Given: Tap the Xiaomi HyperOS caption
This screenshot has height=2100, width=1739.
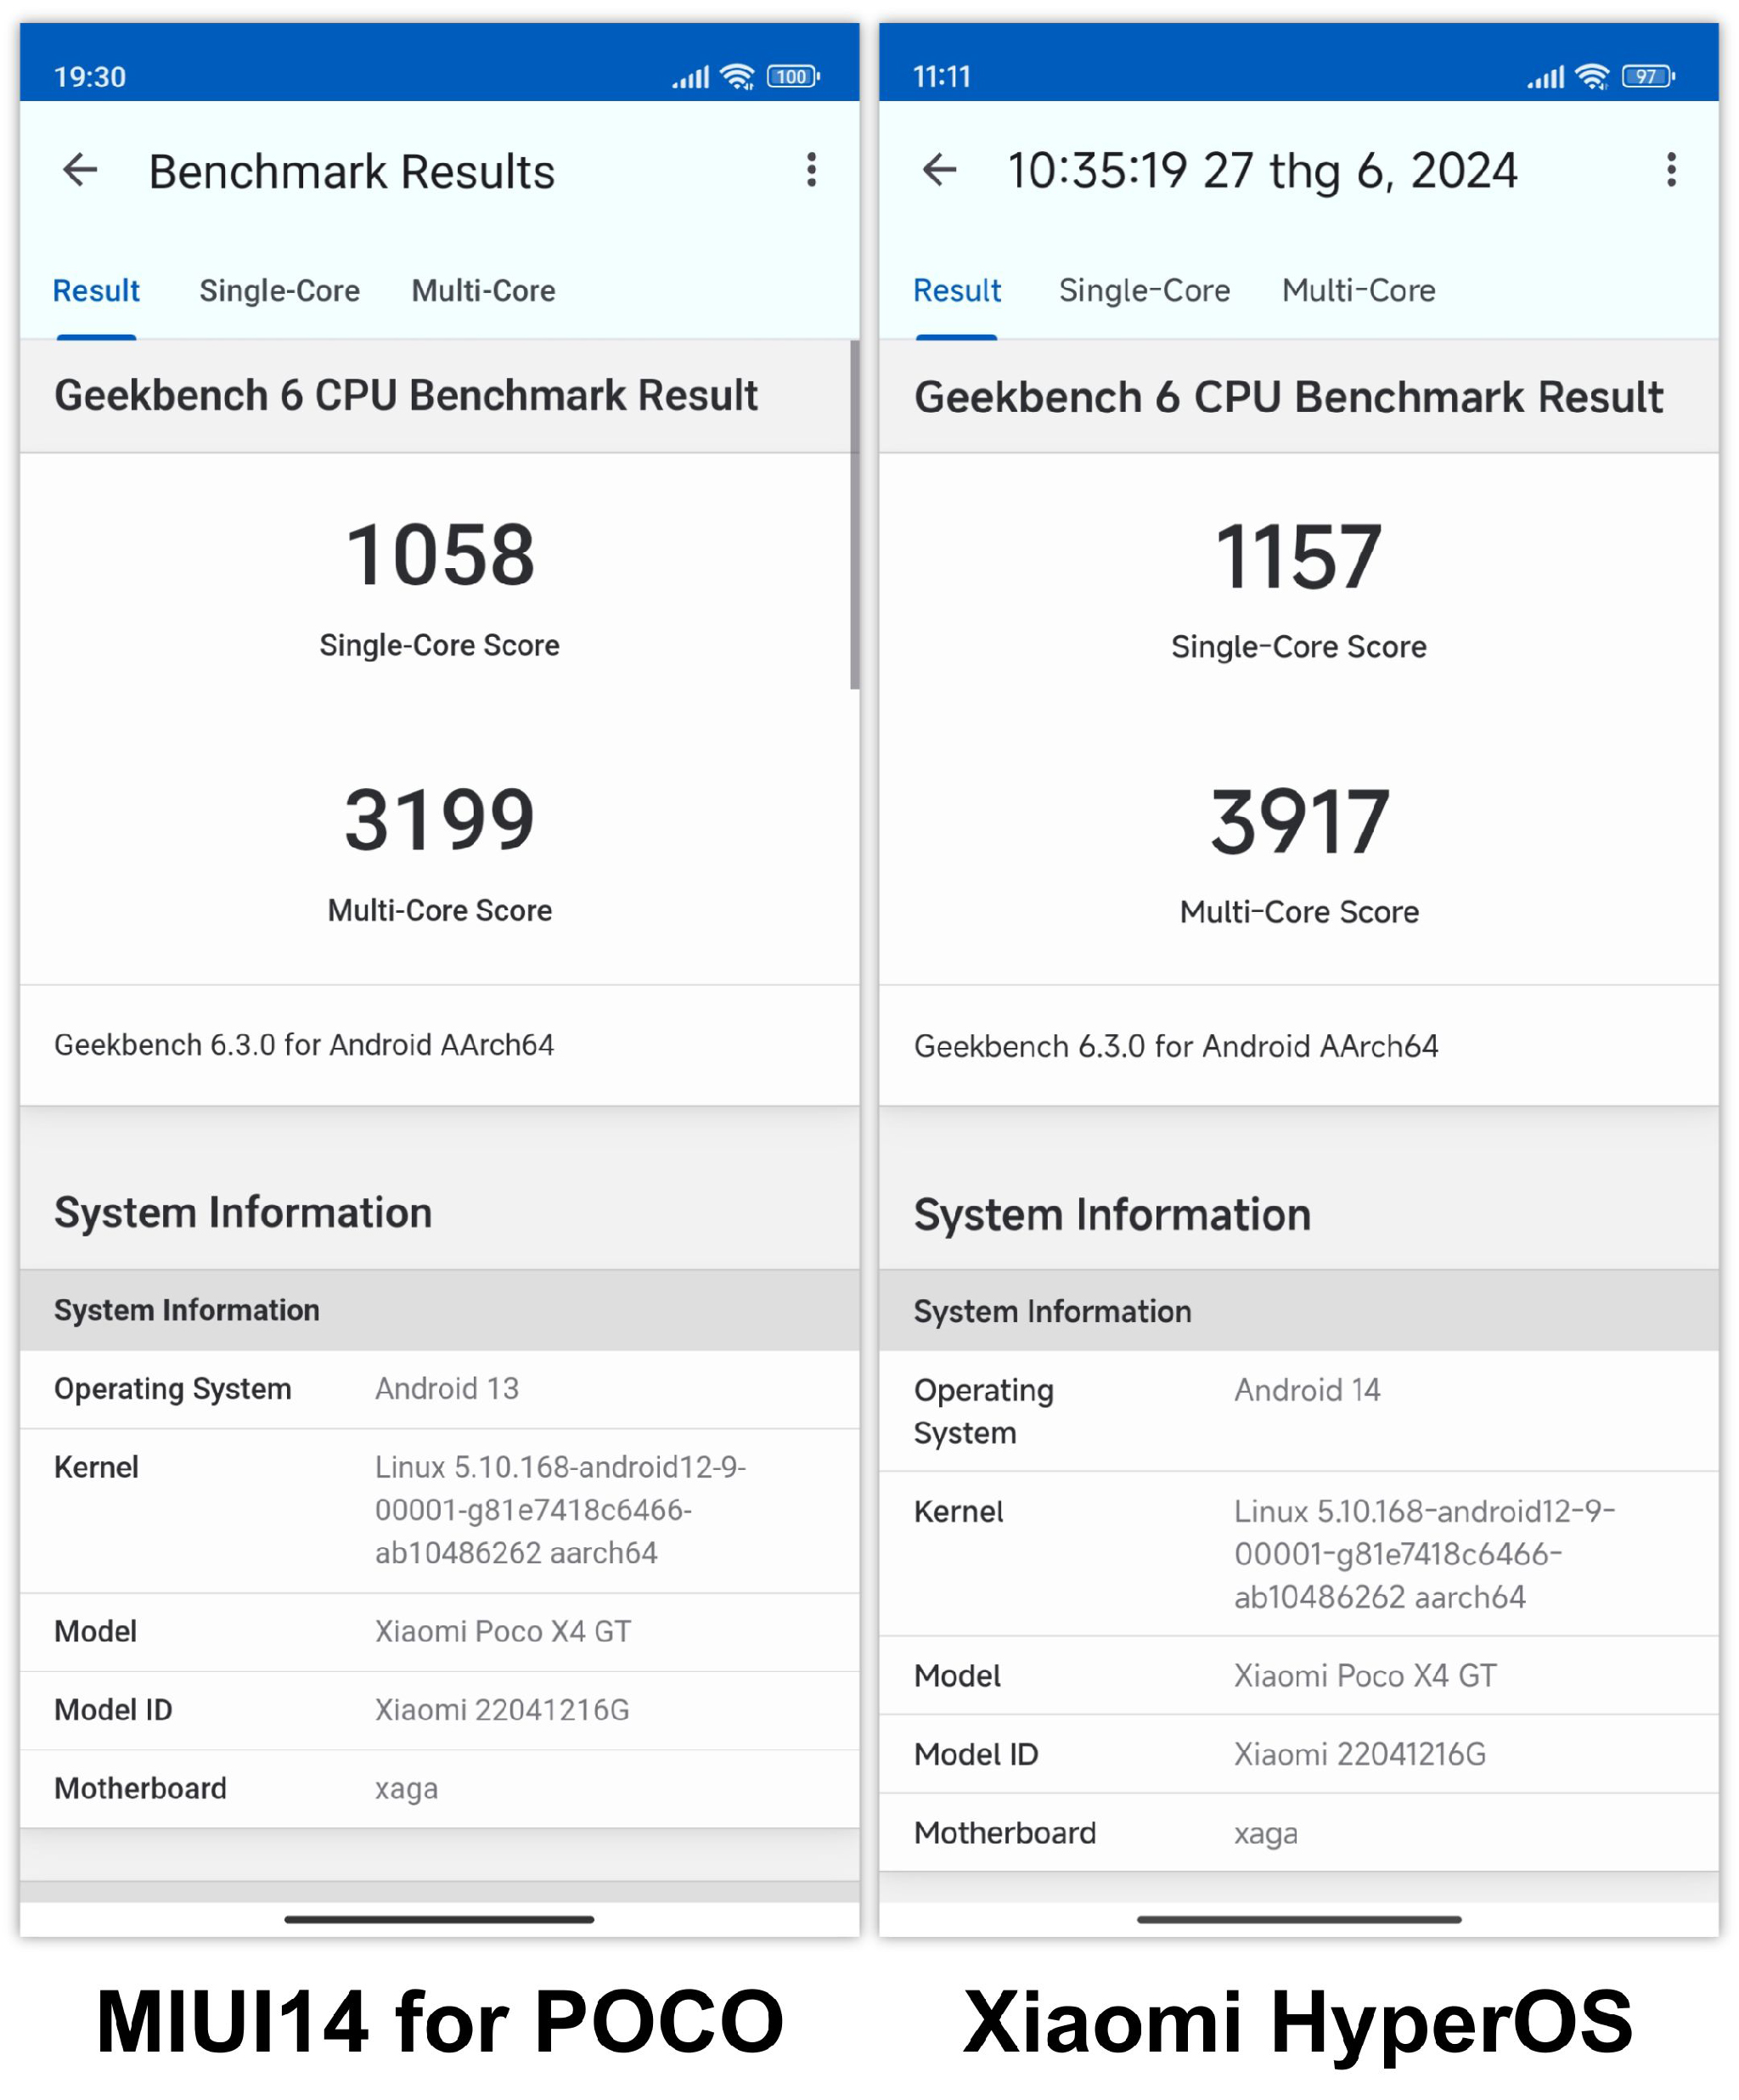Looking at the screenshot, I should 1298,2025.
